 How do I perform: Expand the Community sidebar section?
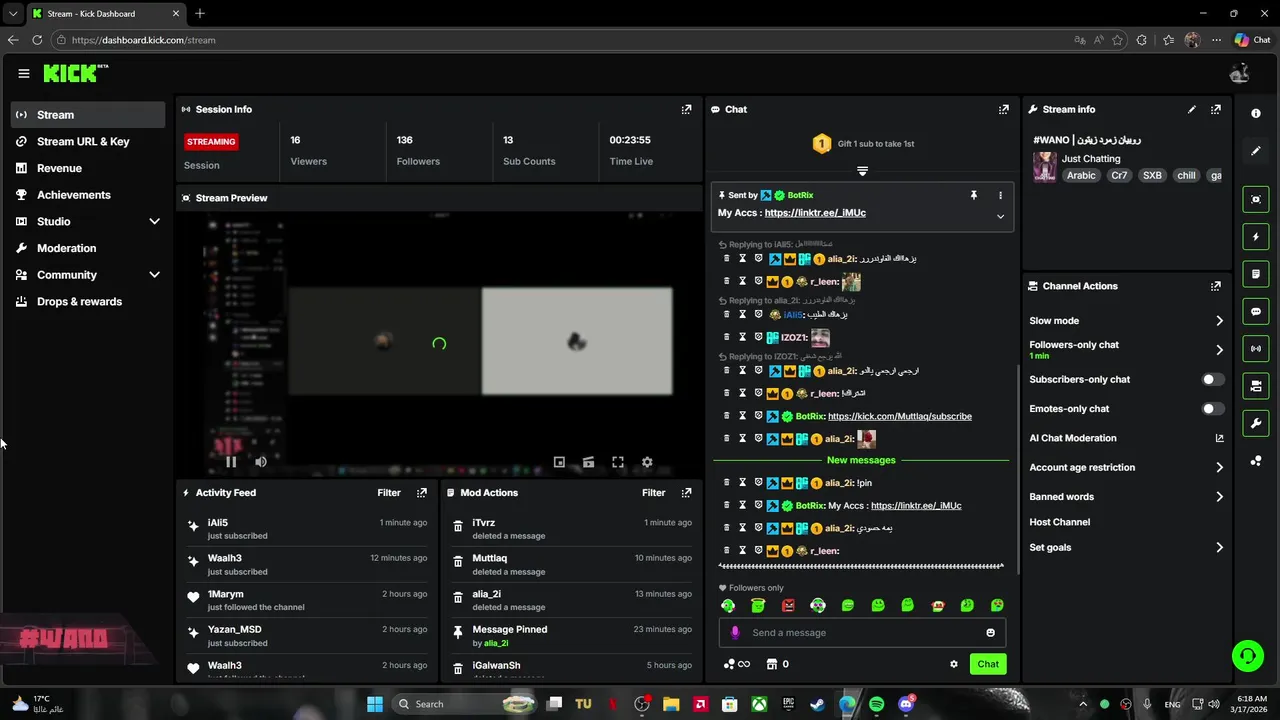pos(154,275)
